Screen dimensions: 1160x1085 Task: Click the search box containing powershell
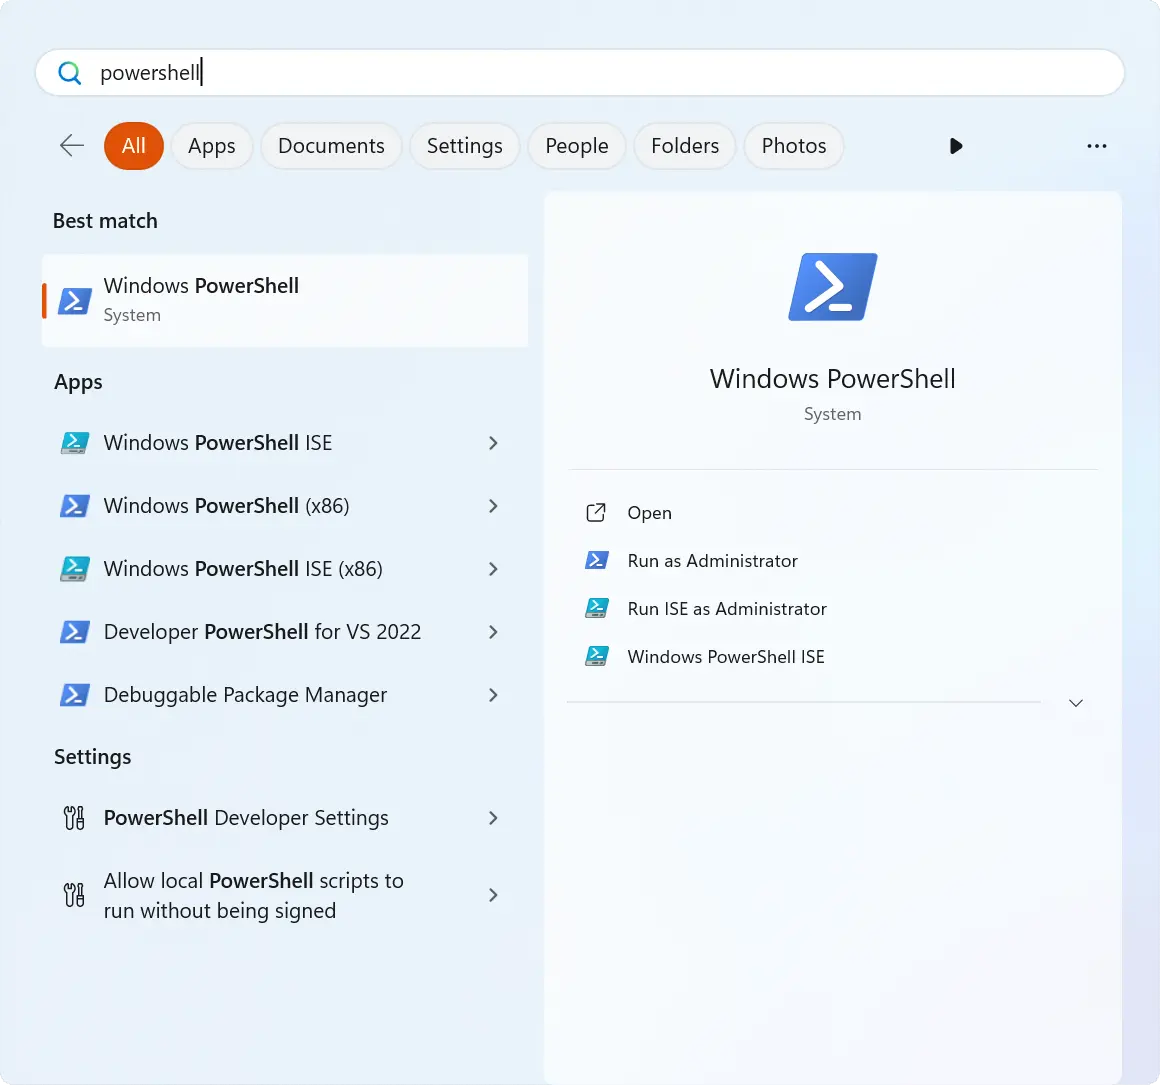[580, 72]
